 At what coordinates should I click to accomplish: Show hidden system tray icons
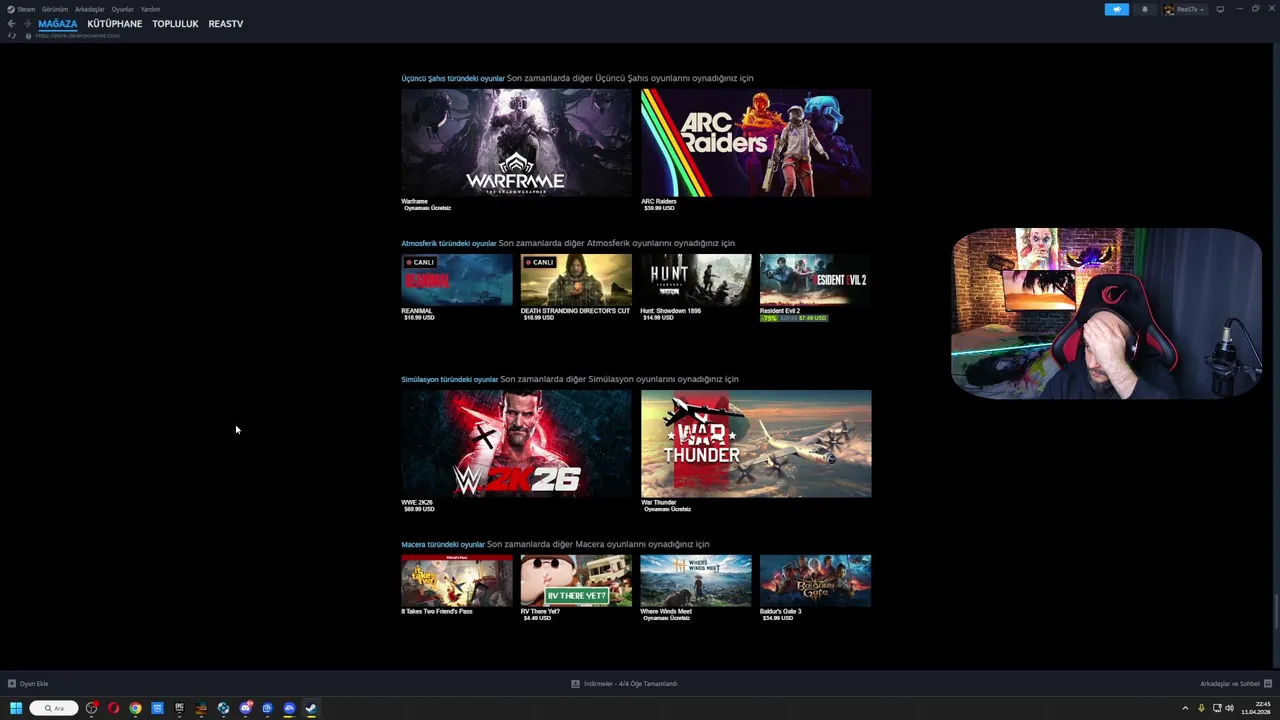pyautogui.click(x=1186, y=708)
